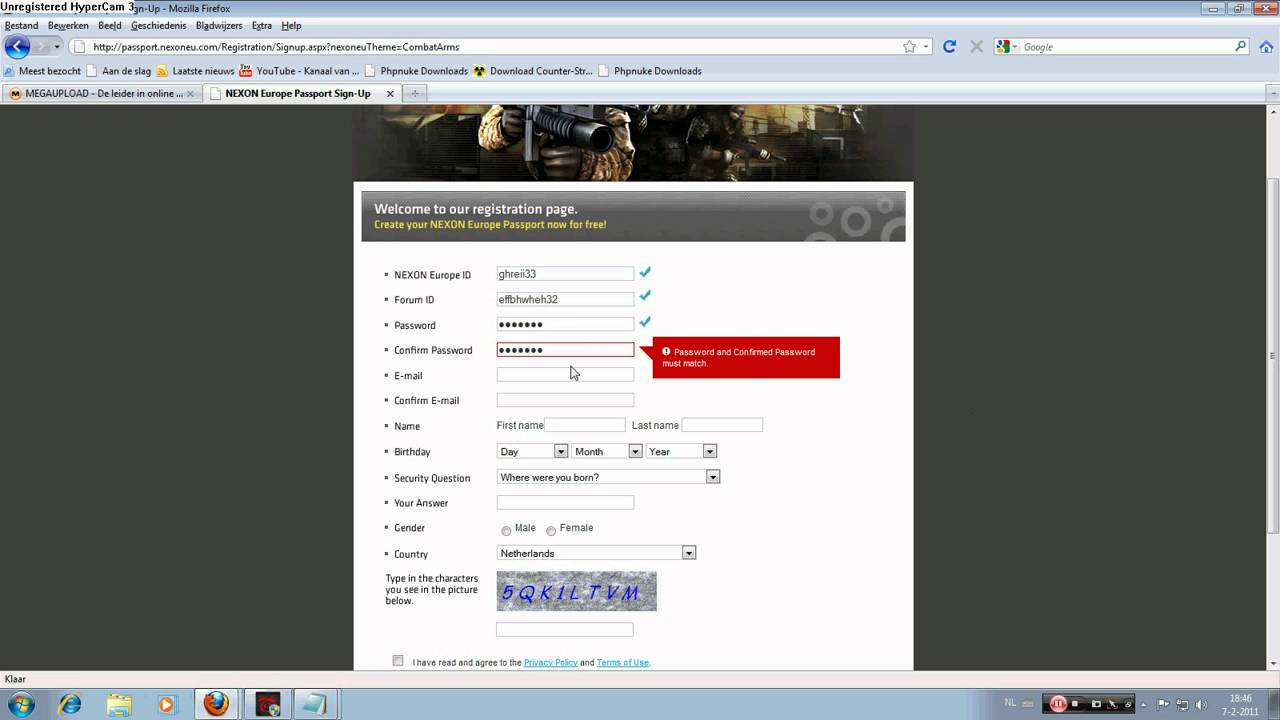The height and width of the screenshot is (720, 1280).
Task: Select the Male gender radio button
Action: tap(506, 530)
